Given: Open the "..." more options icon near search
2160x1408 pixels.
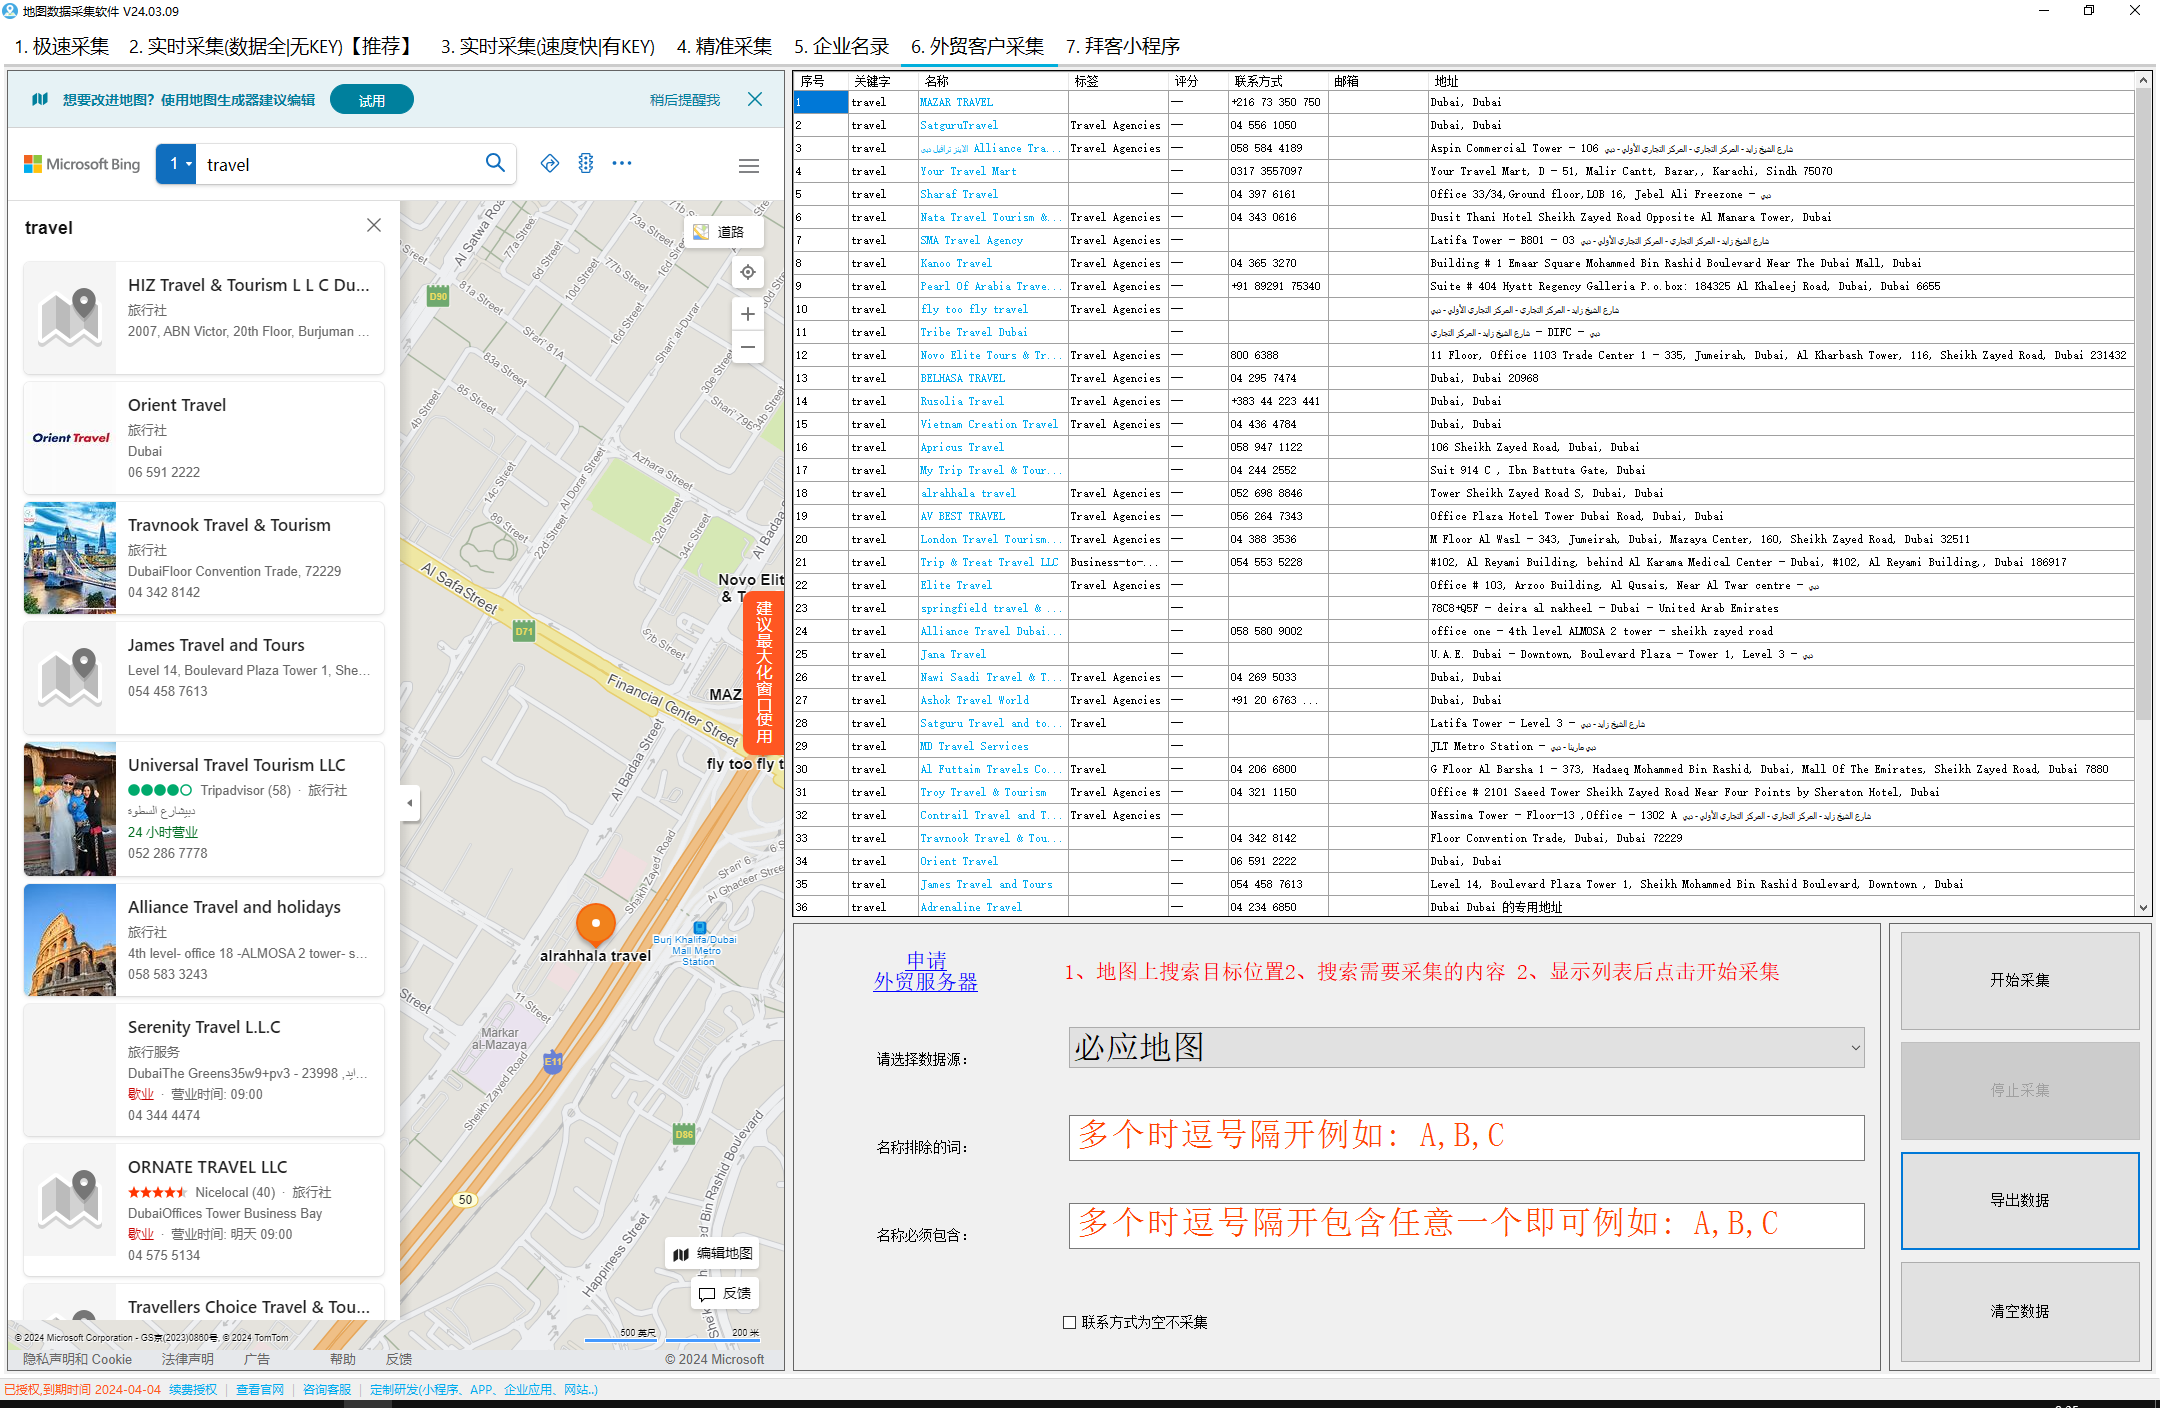Looking at the screenshot, I should (x=622, y=163).
